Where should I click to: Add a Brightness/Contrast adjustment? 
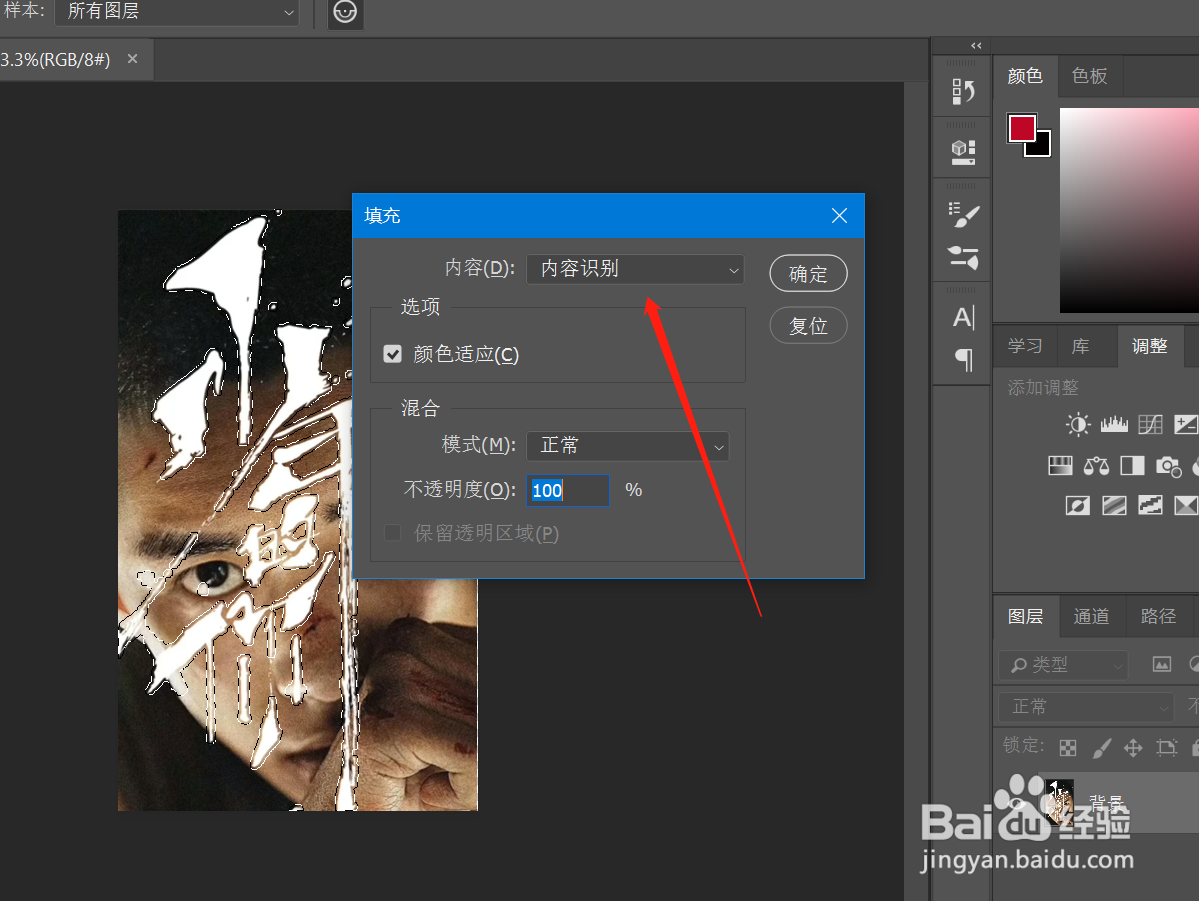pos(1077,424)
